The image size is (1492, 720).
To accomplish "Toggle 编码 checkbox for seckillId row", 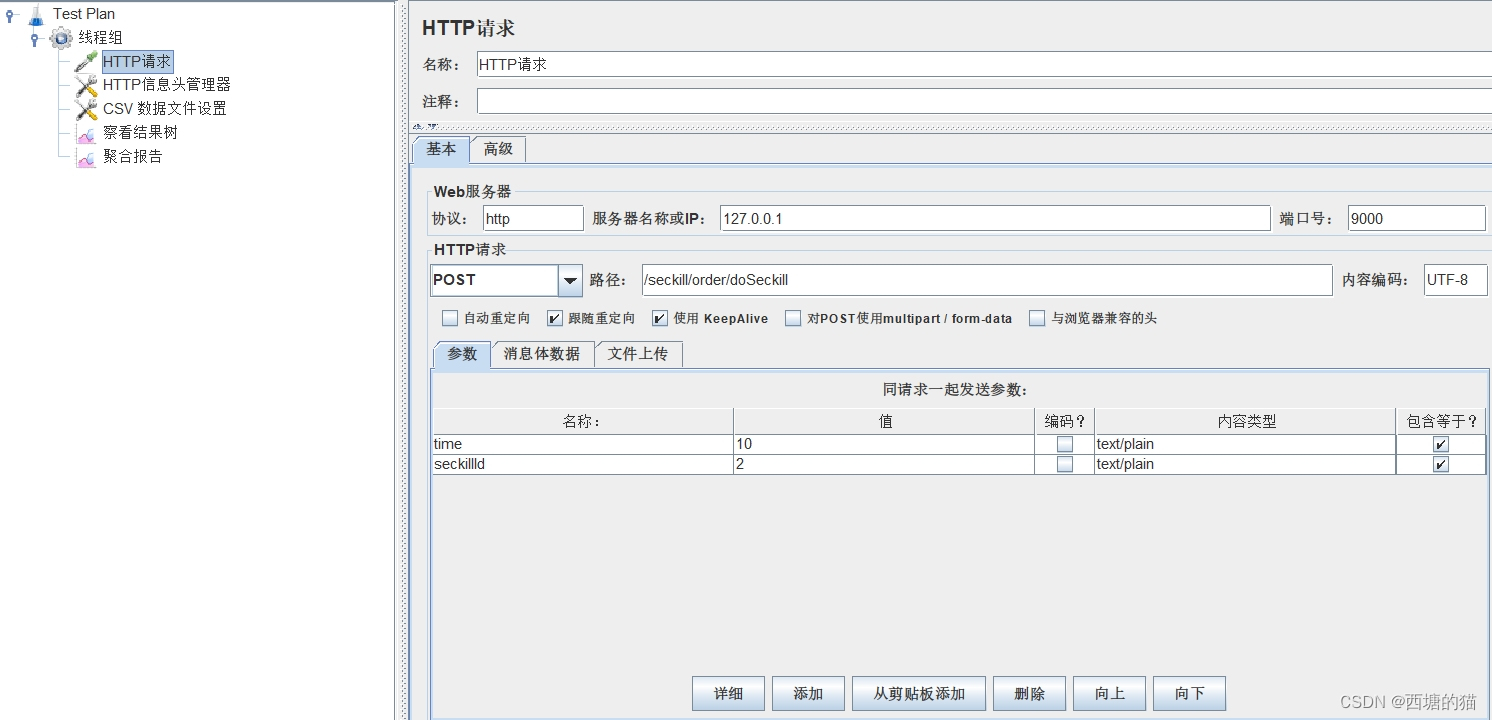I will tap(1065, 464).
